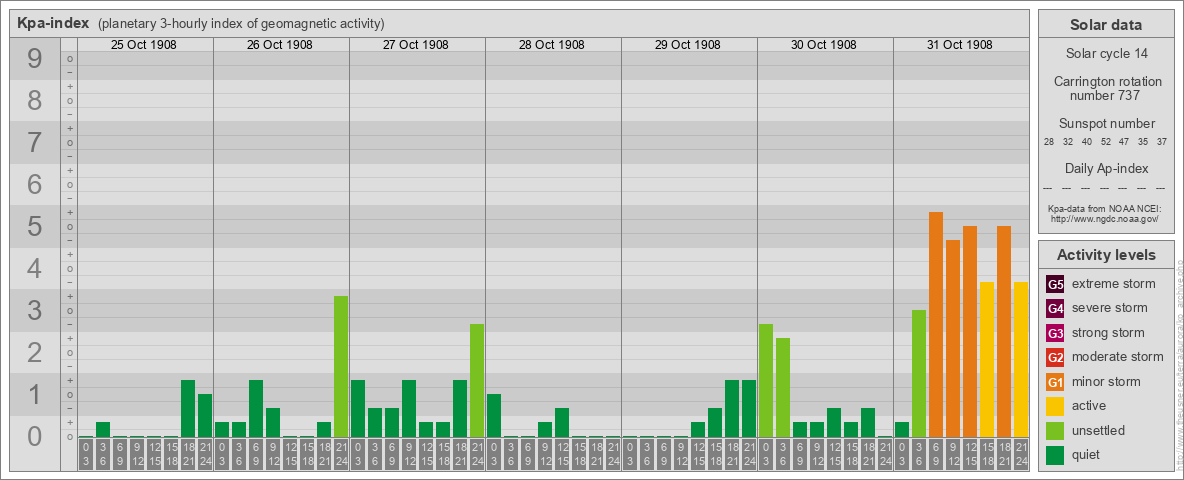Viewport: 1184px width, 480px height.
Task: Click the 'strong storm' legend label
Action: [x=1108, y=333]
